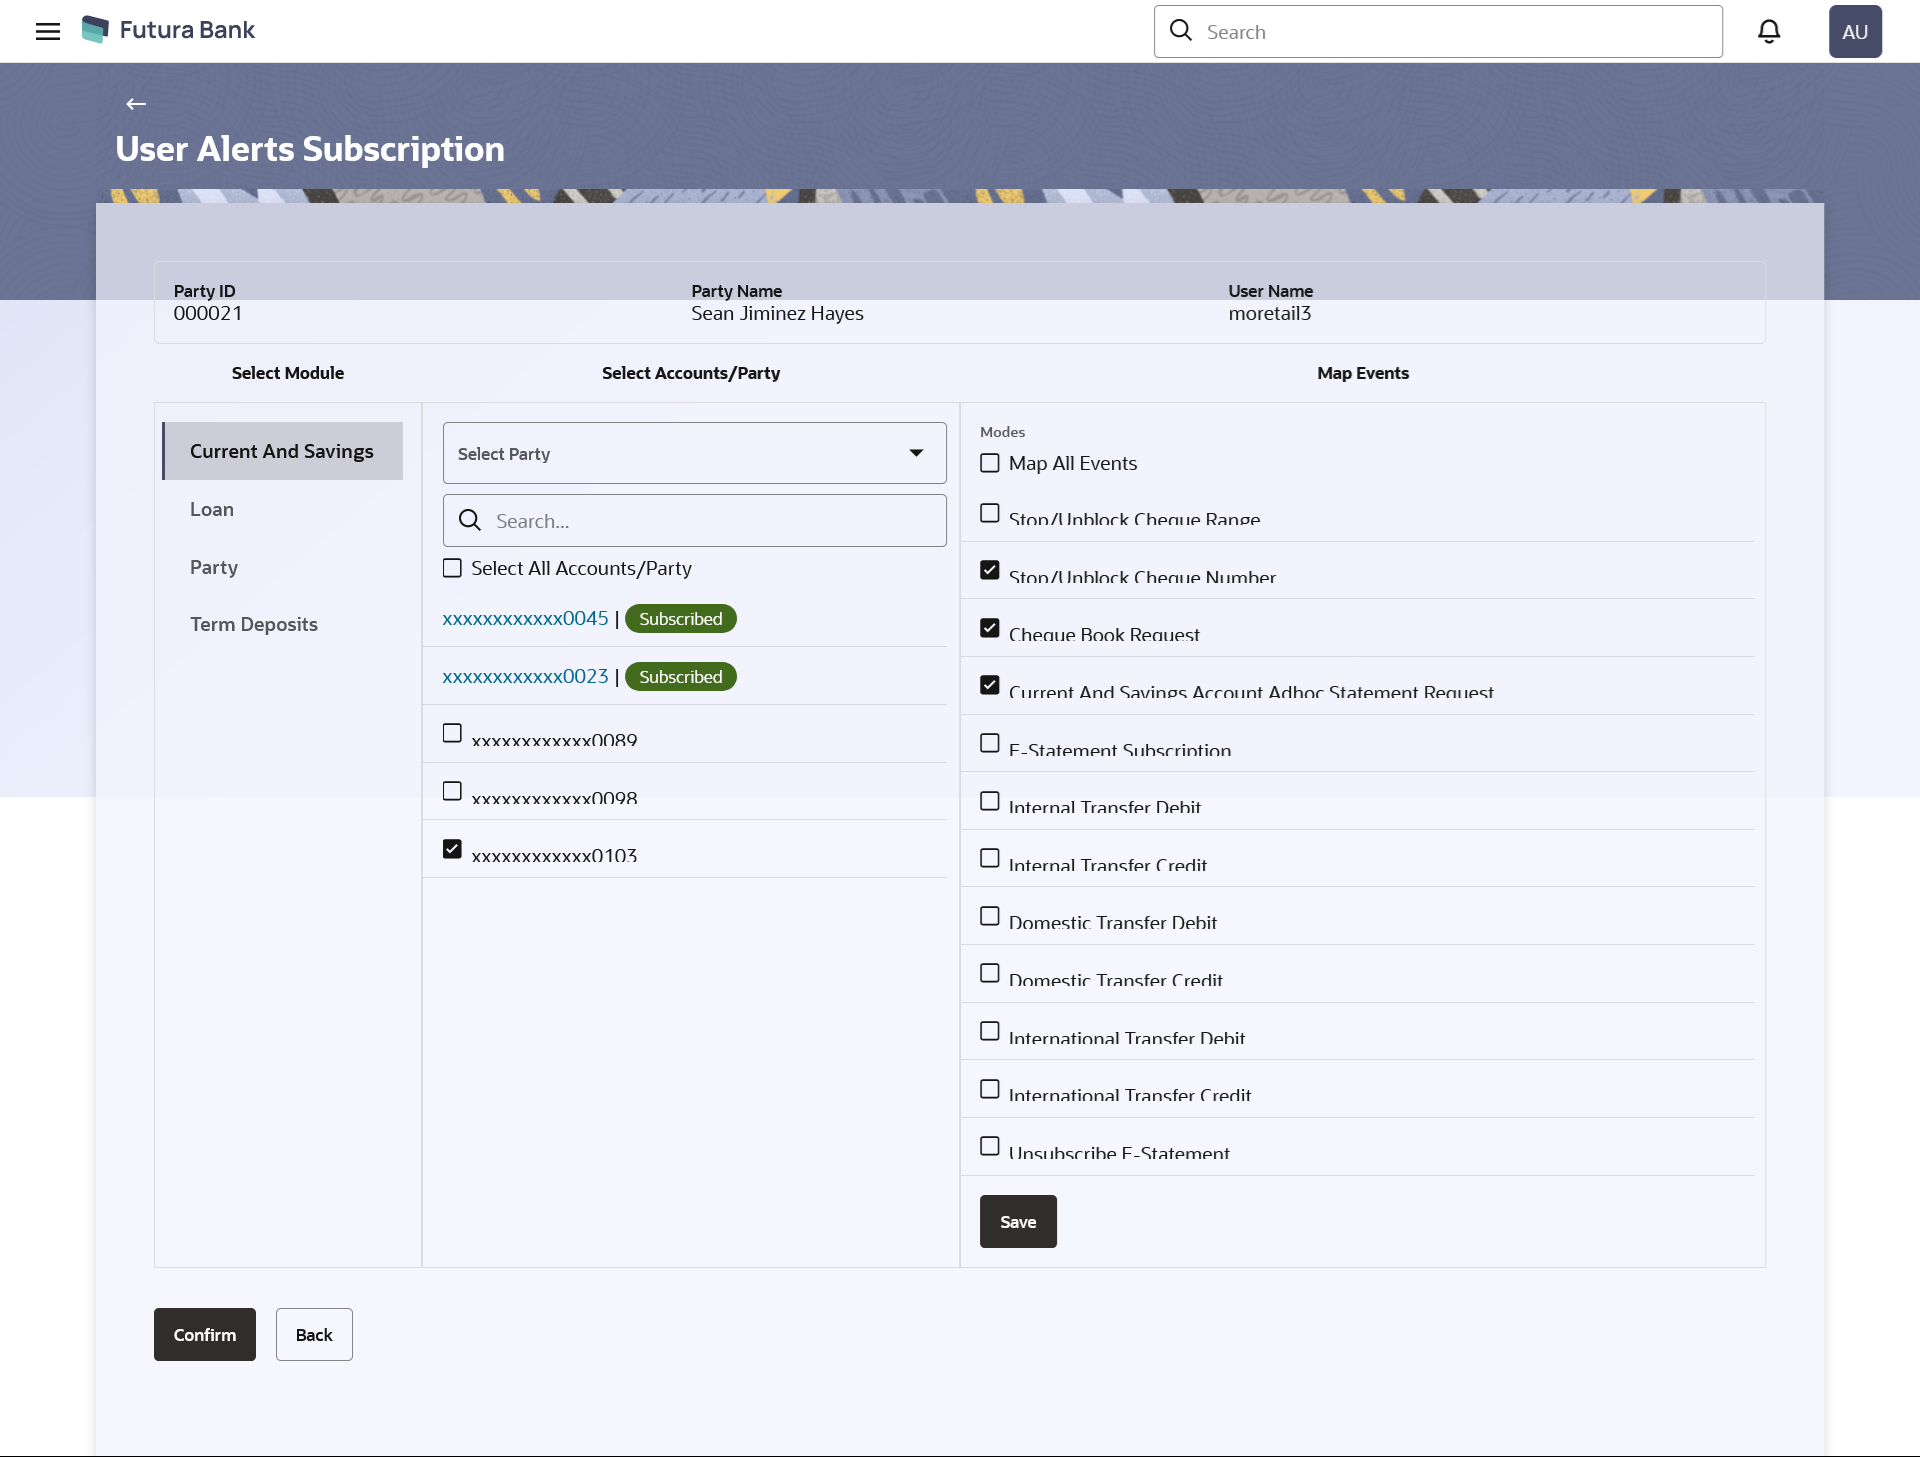Uncheck the account ending 0103

pyautogui.click(x=452, y=849)
